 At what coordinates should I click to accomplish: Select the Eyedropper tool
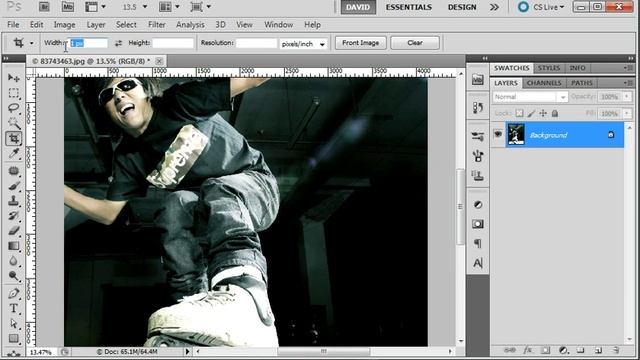[x=13, y=154]
